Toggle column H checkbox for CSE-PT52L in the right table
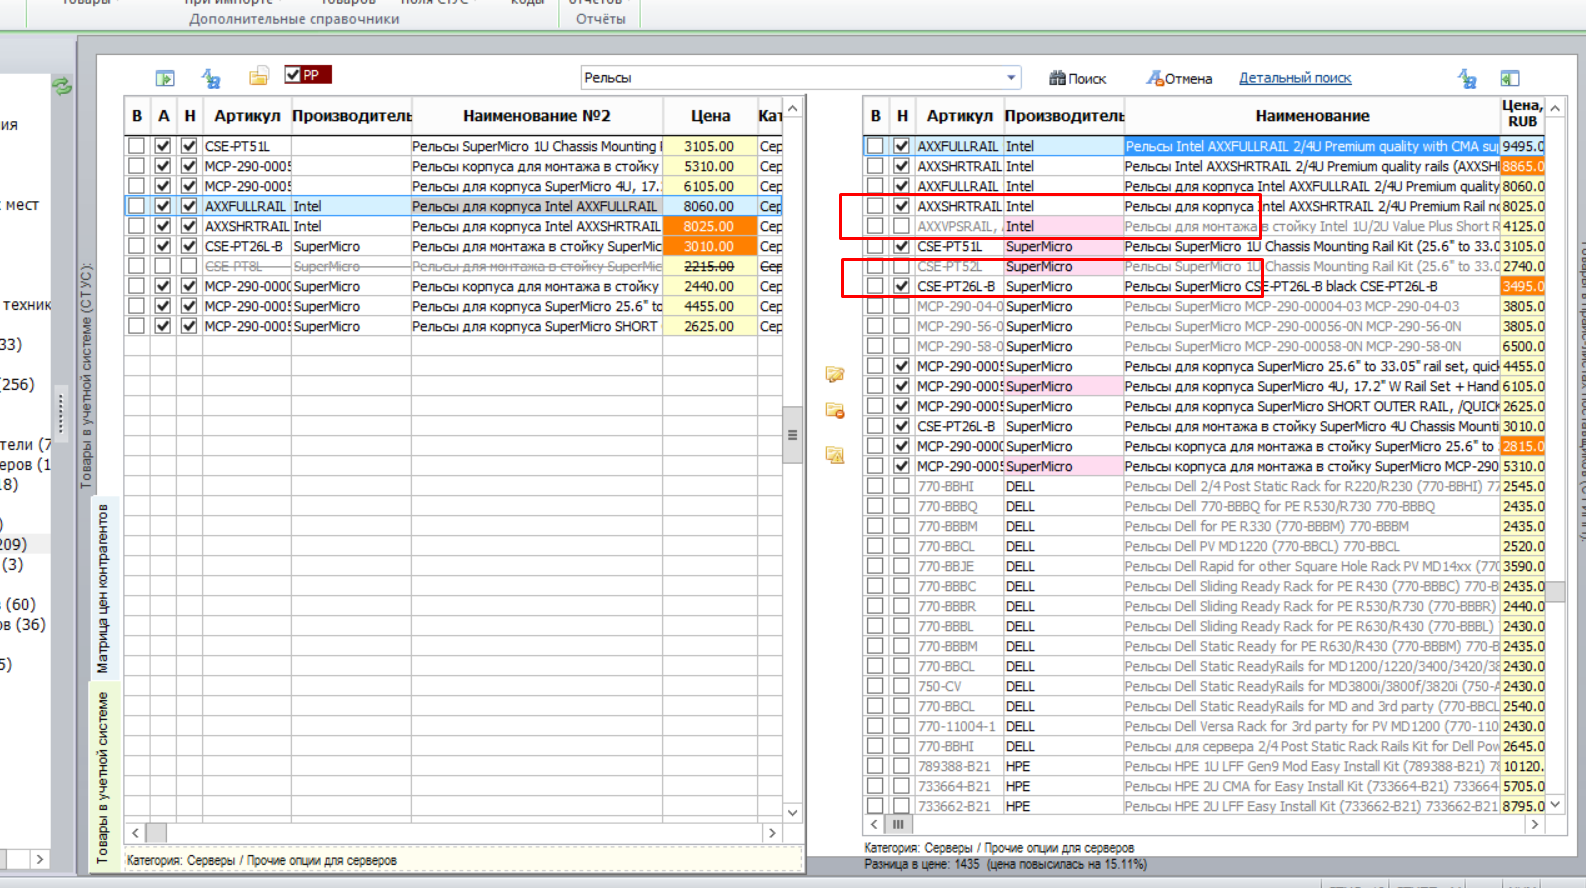This screenshot has height=888, width=1586. click(901, 266)
